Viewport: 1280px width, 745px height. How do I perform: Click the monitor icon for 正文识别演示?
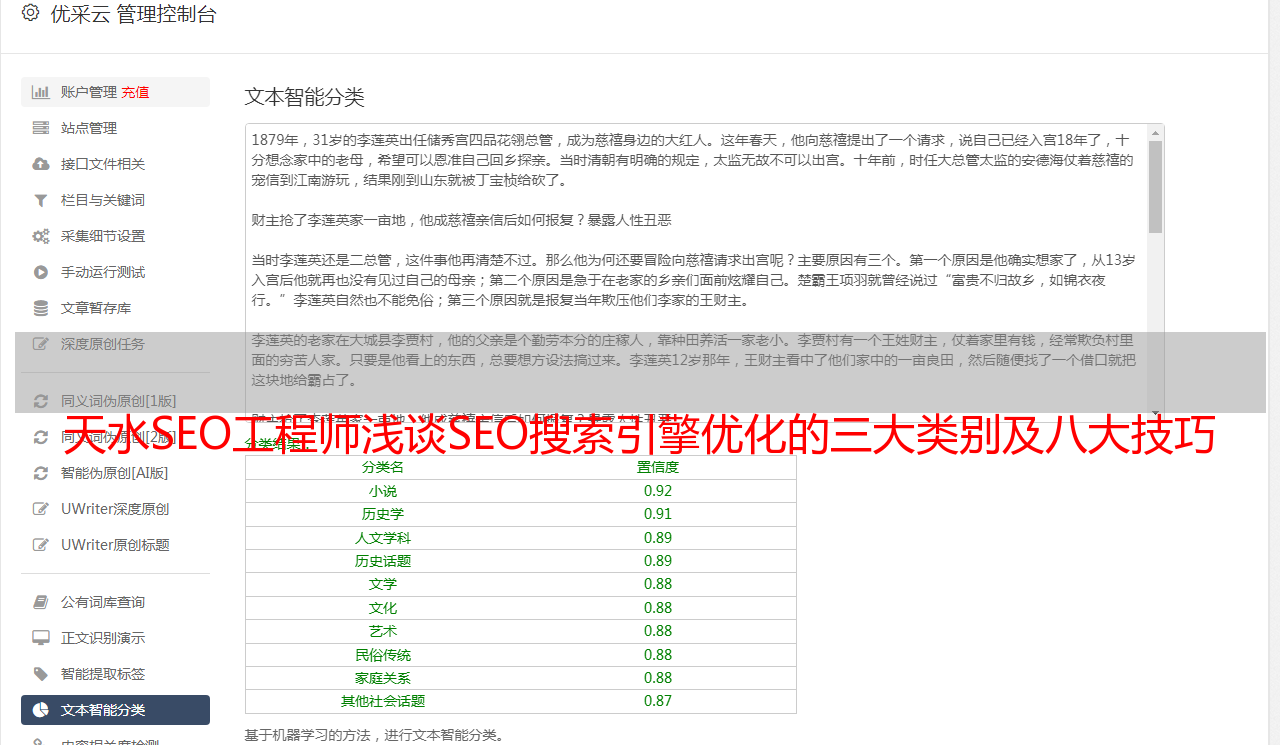click(x=41, y=638)
